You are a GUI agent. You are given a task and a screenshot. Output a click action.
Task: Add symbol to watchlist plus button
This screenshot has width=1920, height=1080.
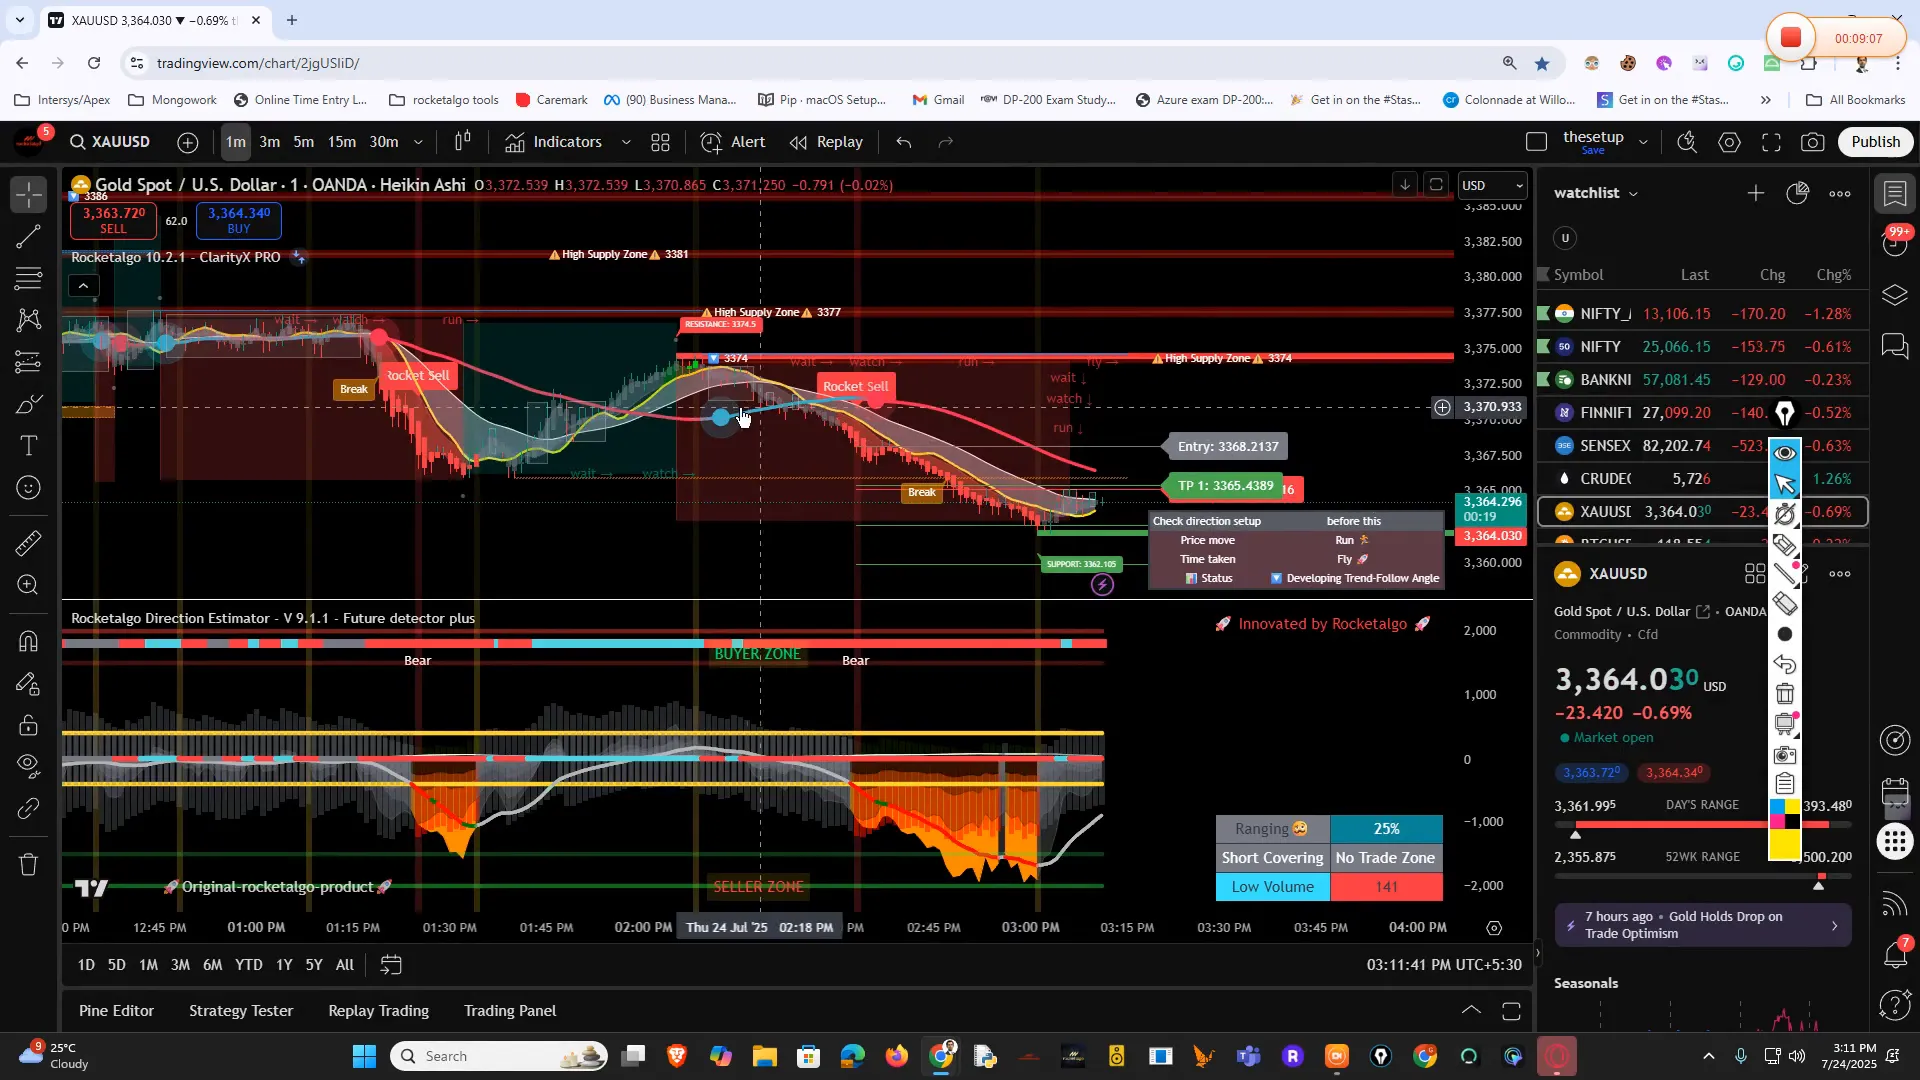tap(1756, 193)
